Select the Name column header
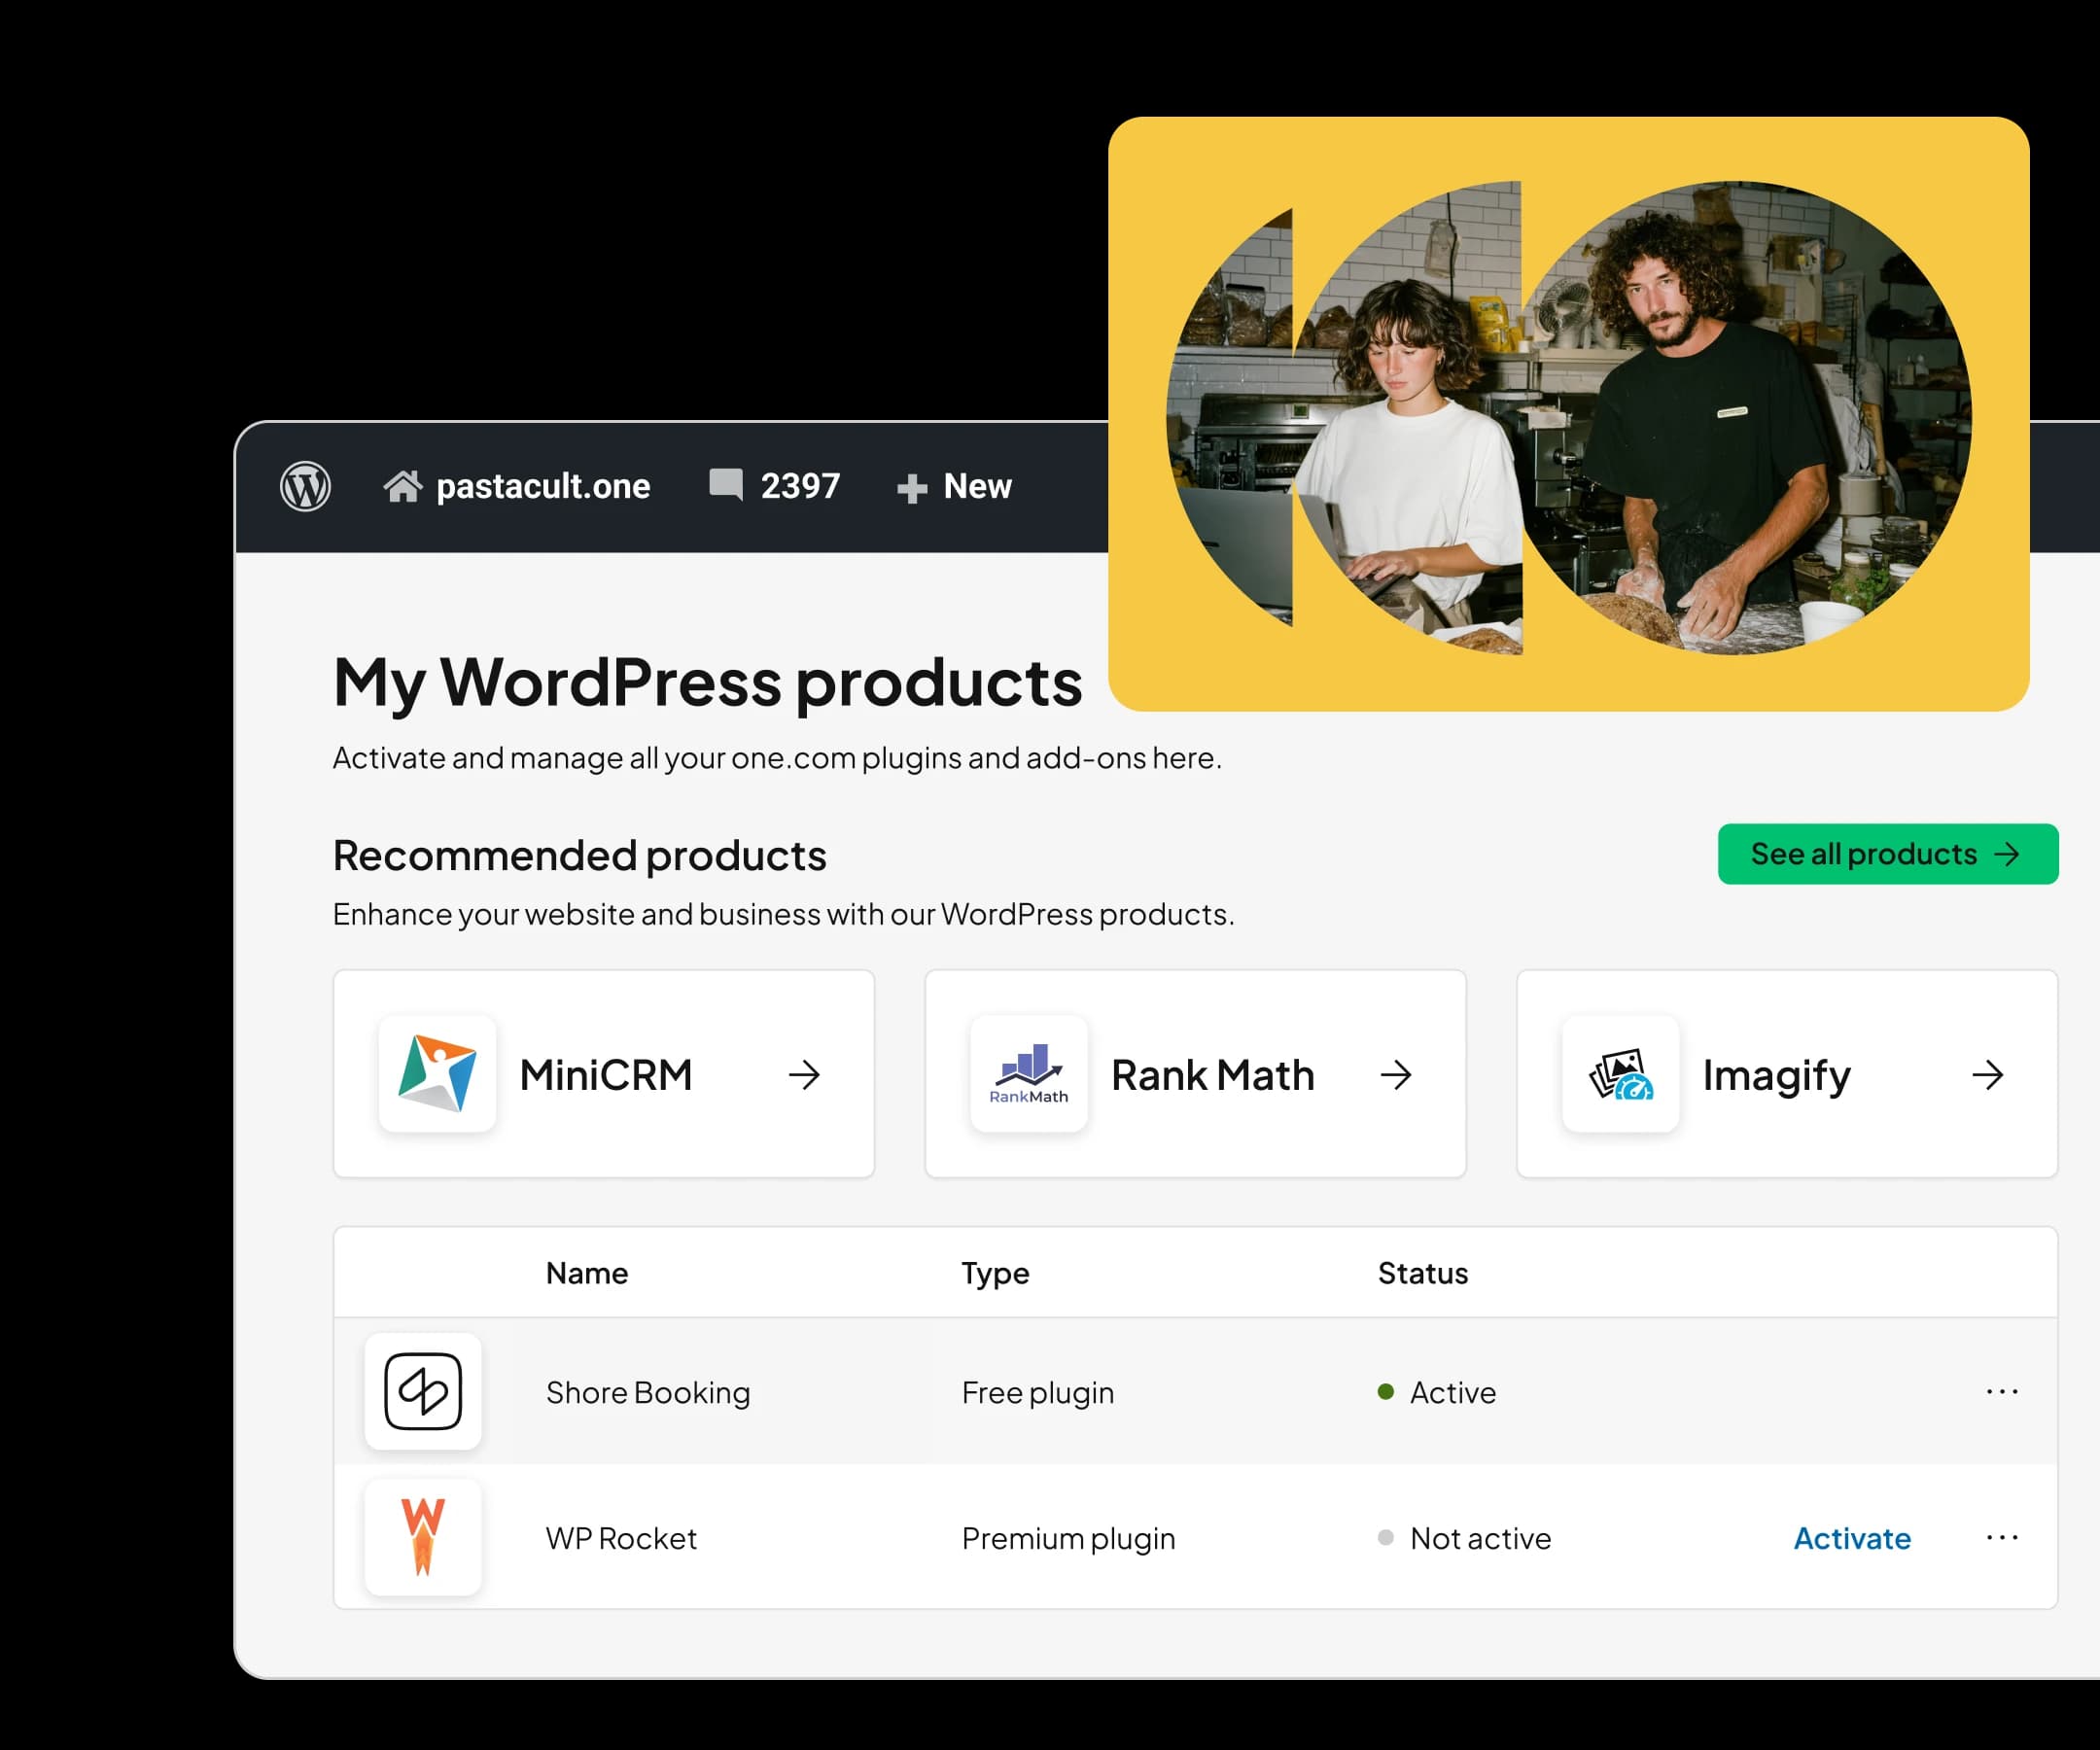Screen dimensions: 2100x1750 [x=586, y=1272]
